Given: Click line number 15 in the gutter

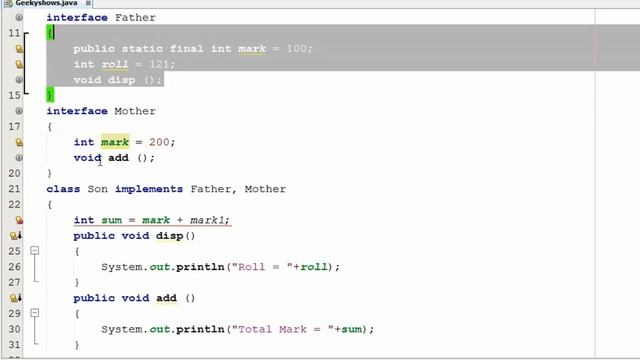Looking at the screenshot, I should pyautogui.click(x=14, y=96).
